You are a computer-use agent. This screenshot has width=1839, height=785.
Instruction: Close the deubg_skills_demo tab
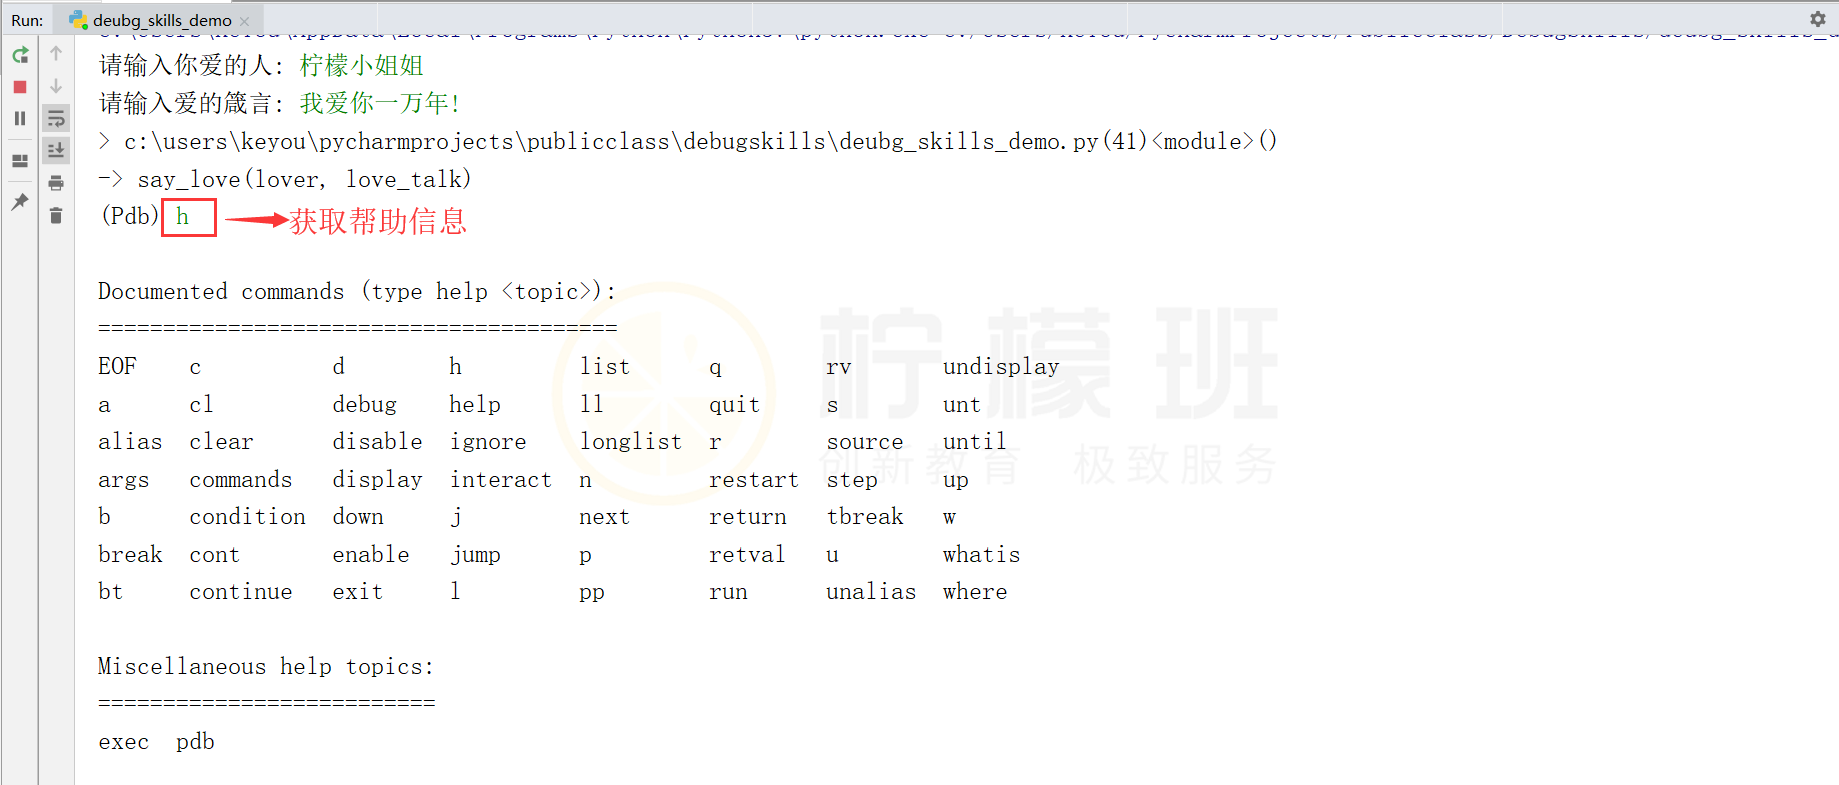[245, 21]
